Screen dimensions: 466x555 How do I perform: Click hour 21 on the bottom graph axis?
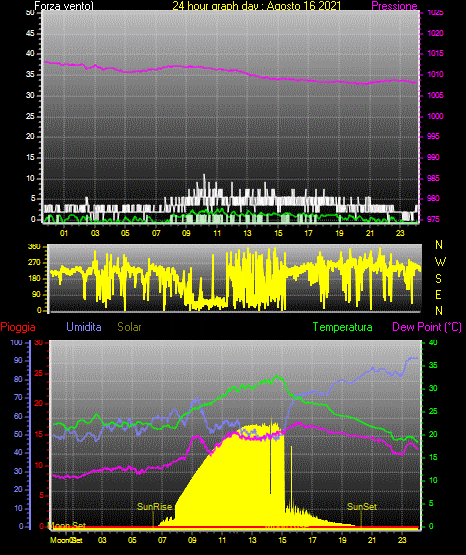[x=372, y=540]
